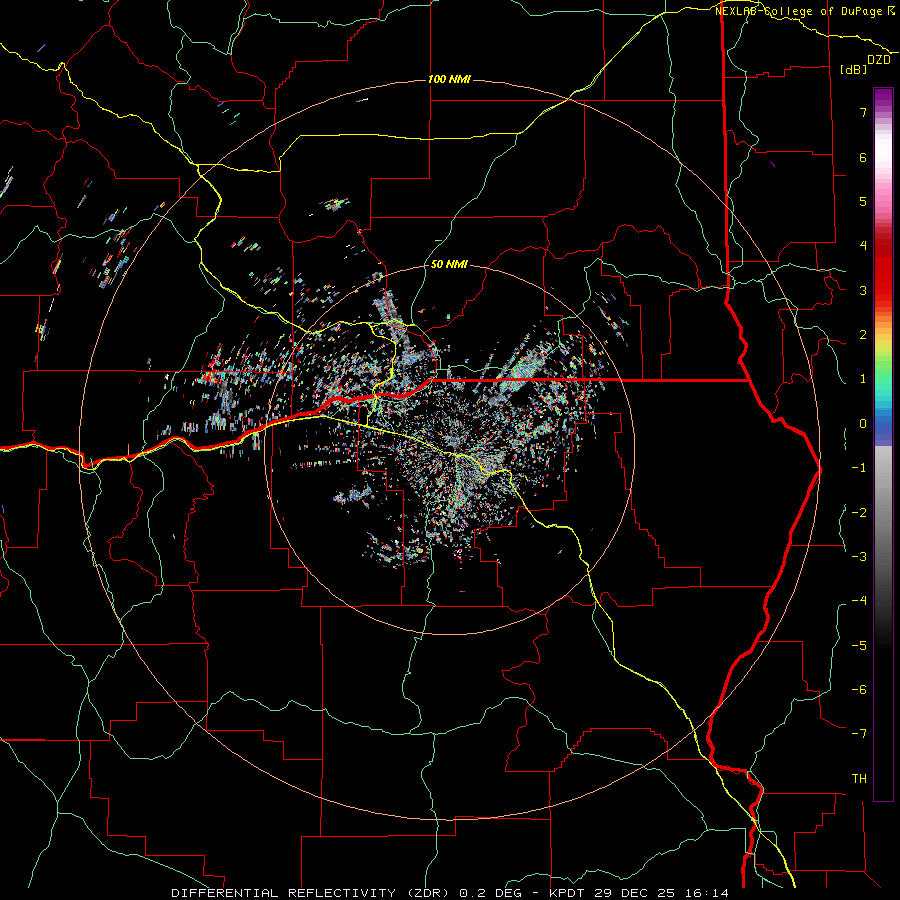This screenshot has width=900, height=900.
Task: Select the -6 value on color scale
Action: click(859, 690)
